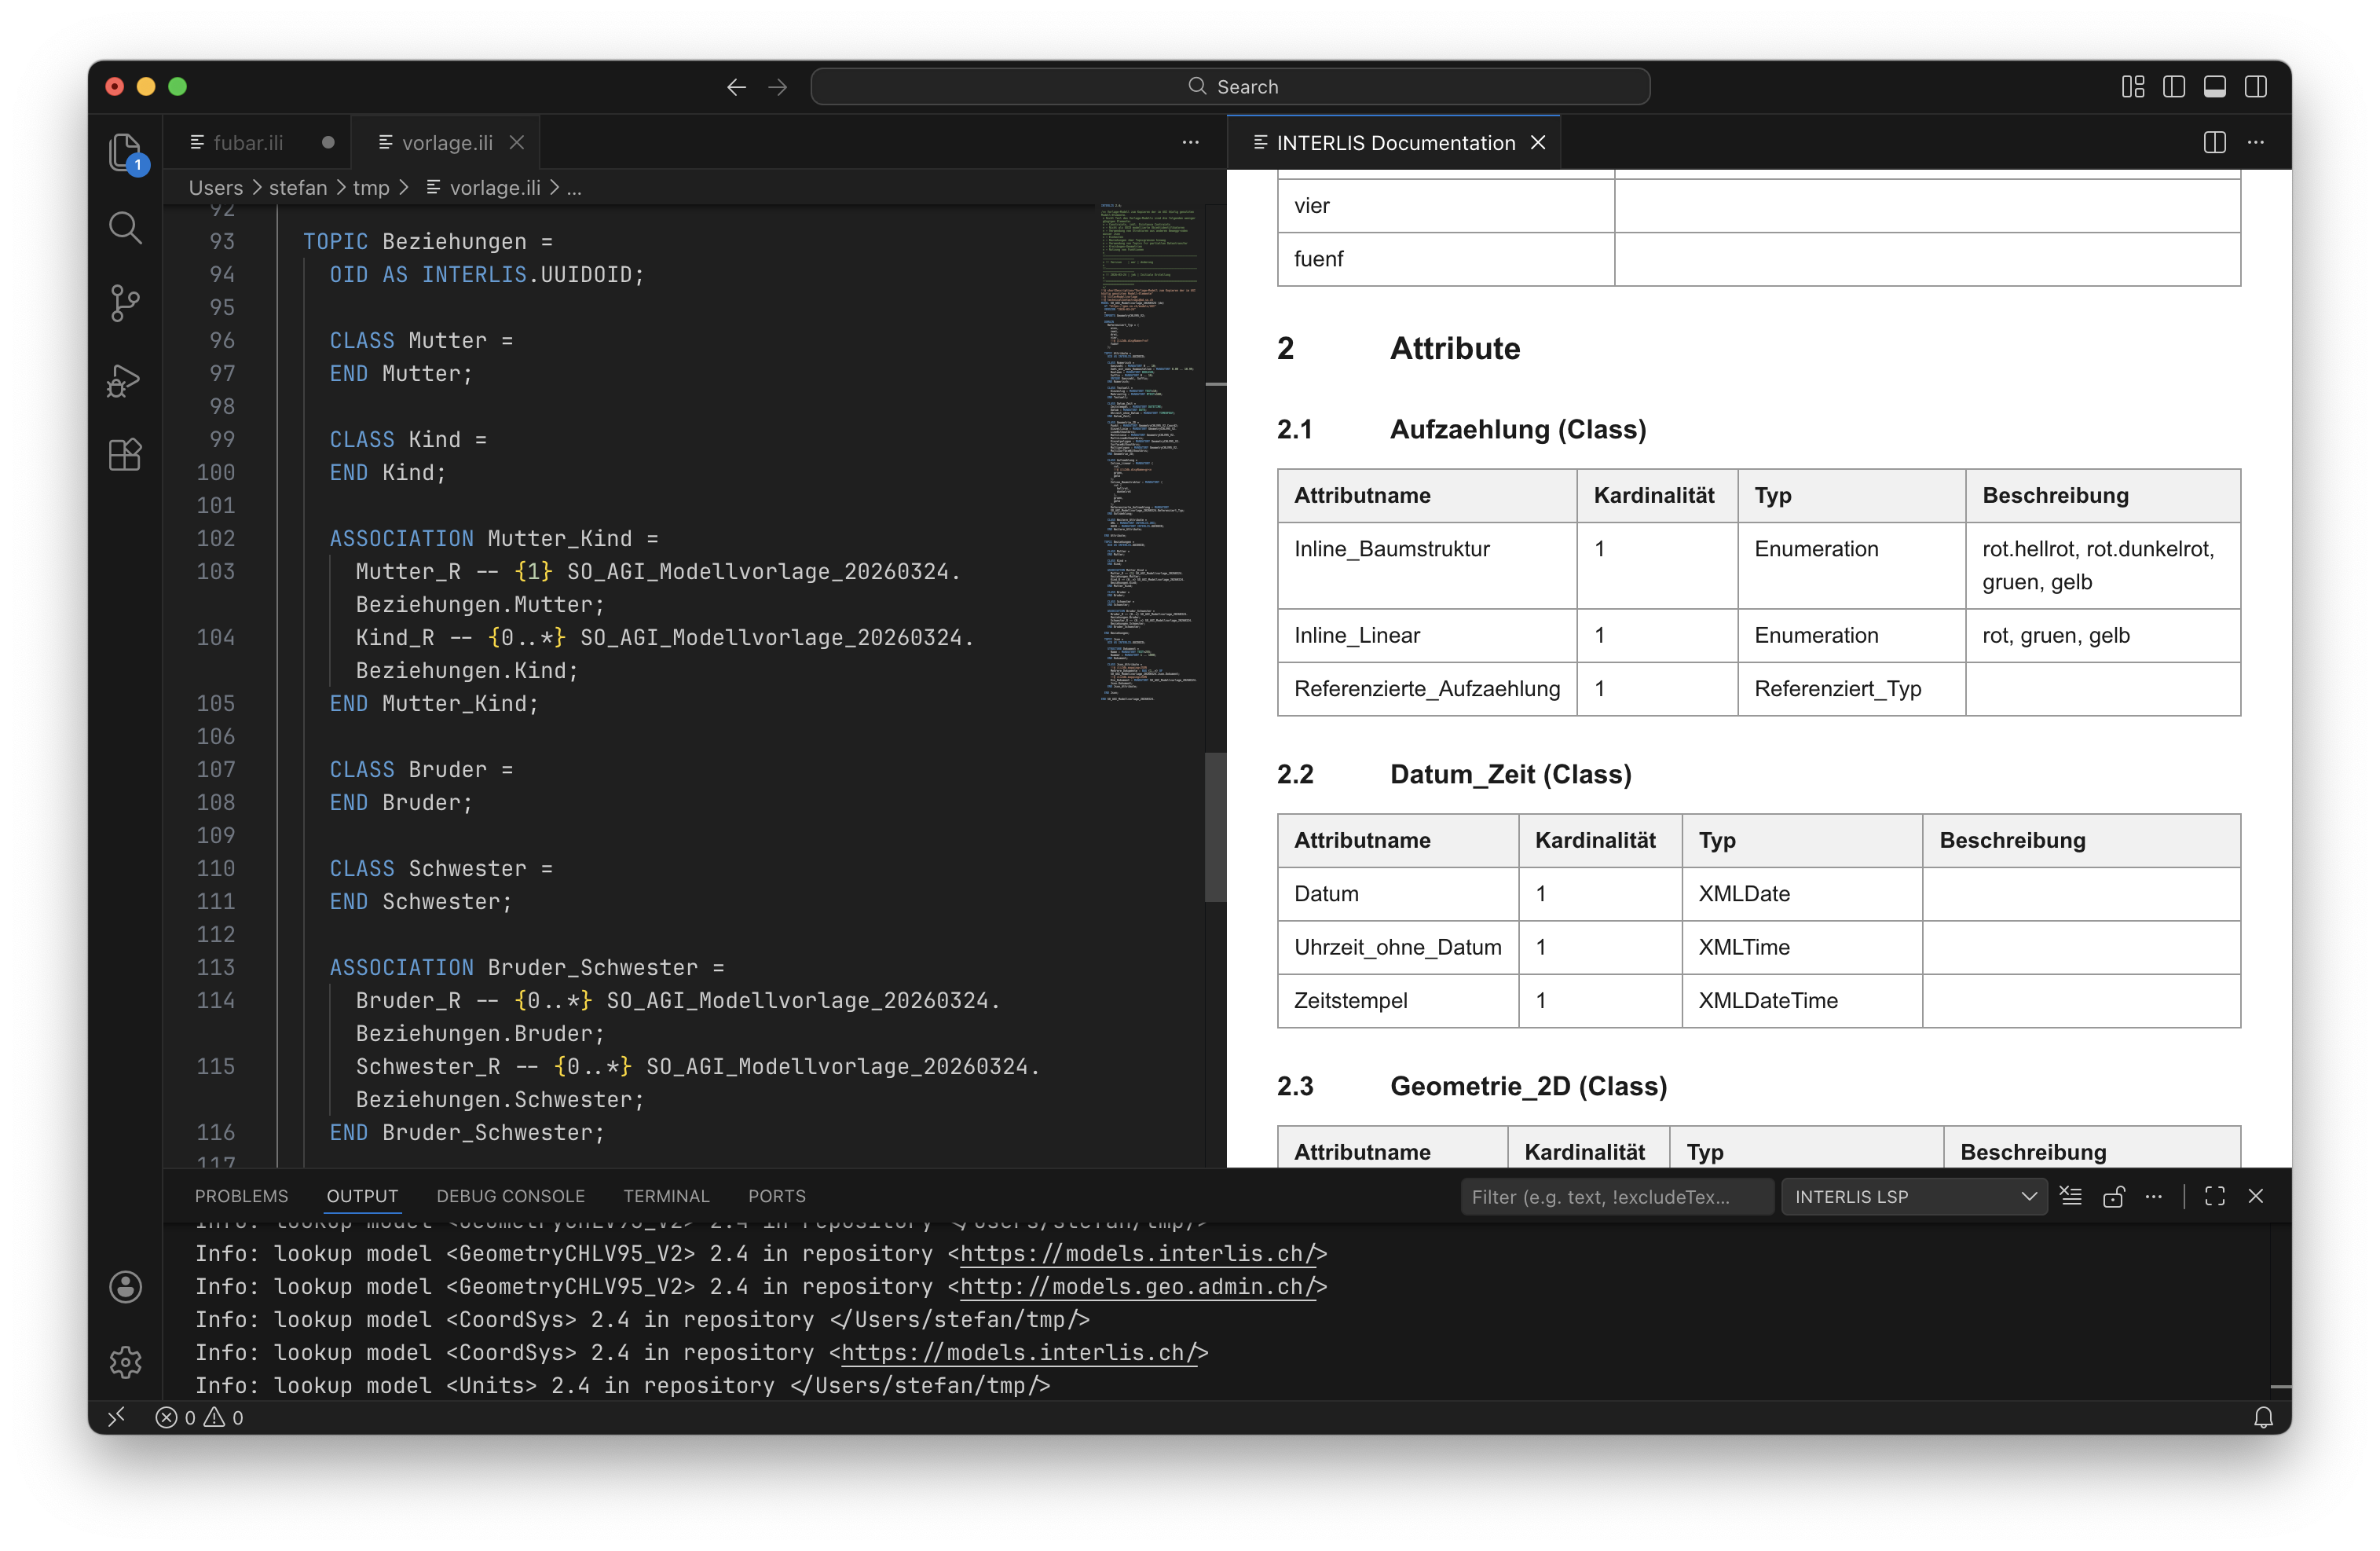2380x1551 pixels.
Task: Open the http://models.geo.admin.ch/ link
Action: pos(1137,1287)
